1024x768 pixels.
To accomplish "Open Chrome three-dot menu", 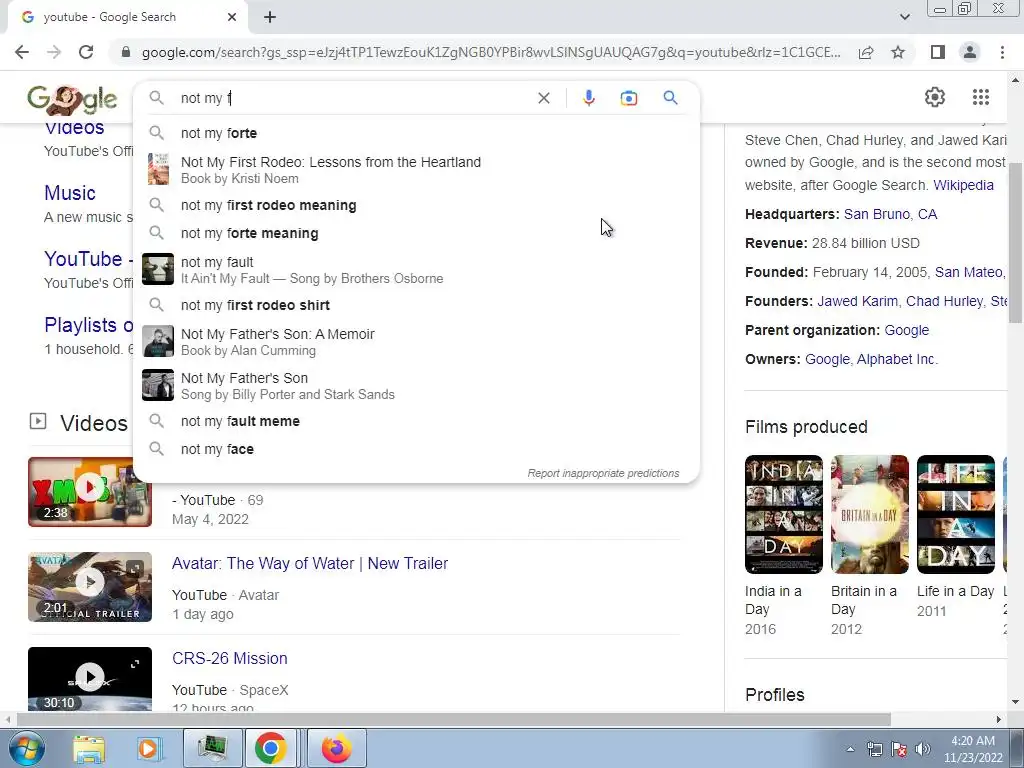I will click(1002, 52).
